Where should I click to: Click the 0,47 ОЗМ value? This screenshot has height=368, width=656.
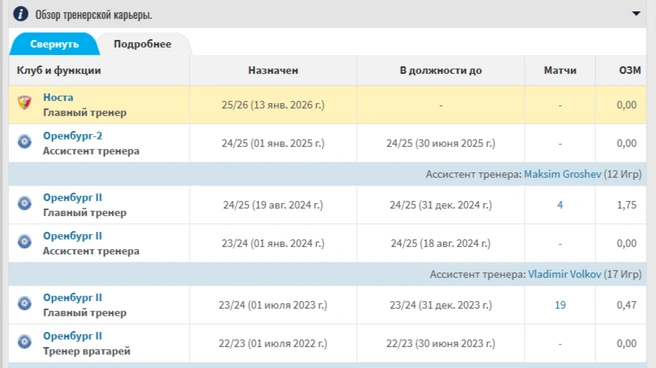[626, 305]
